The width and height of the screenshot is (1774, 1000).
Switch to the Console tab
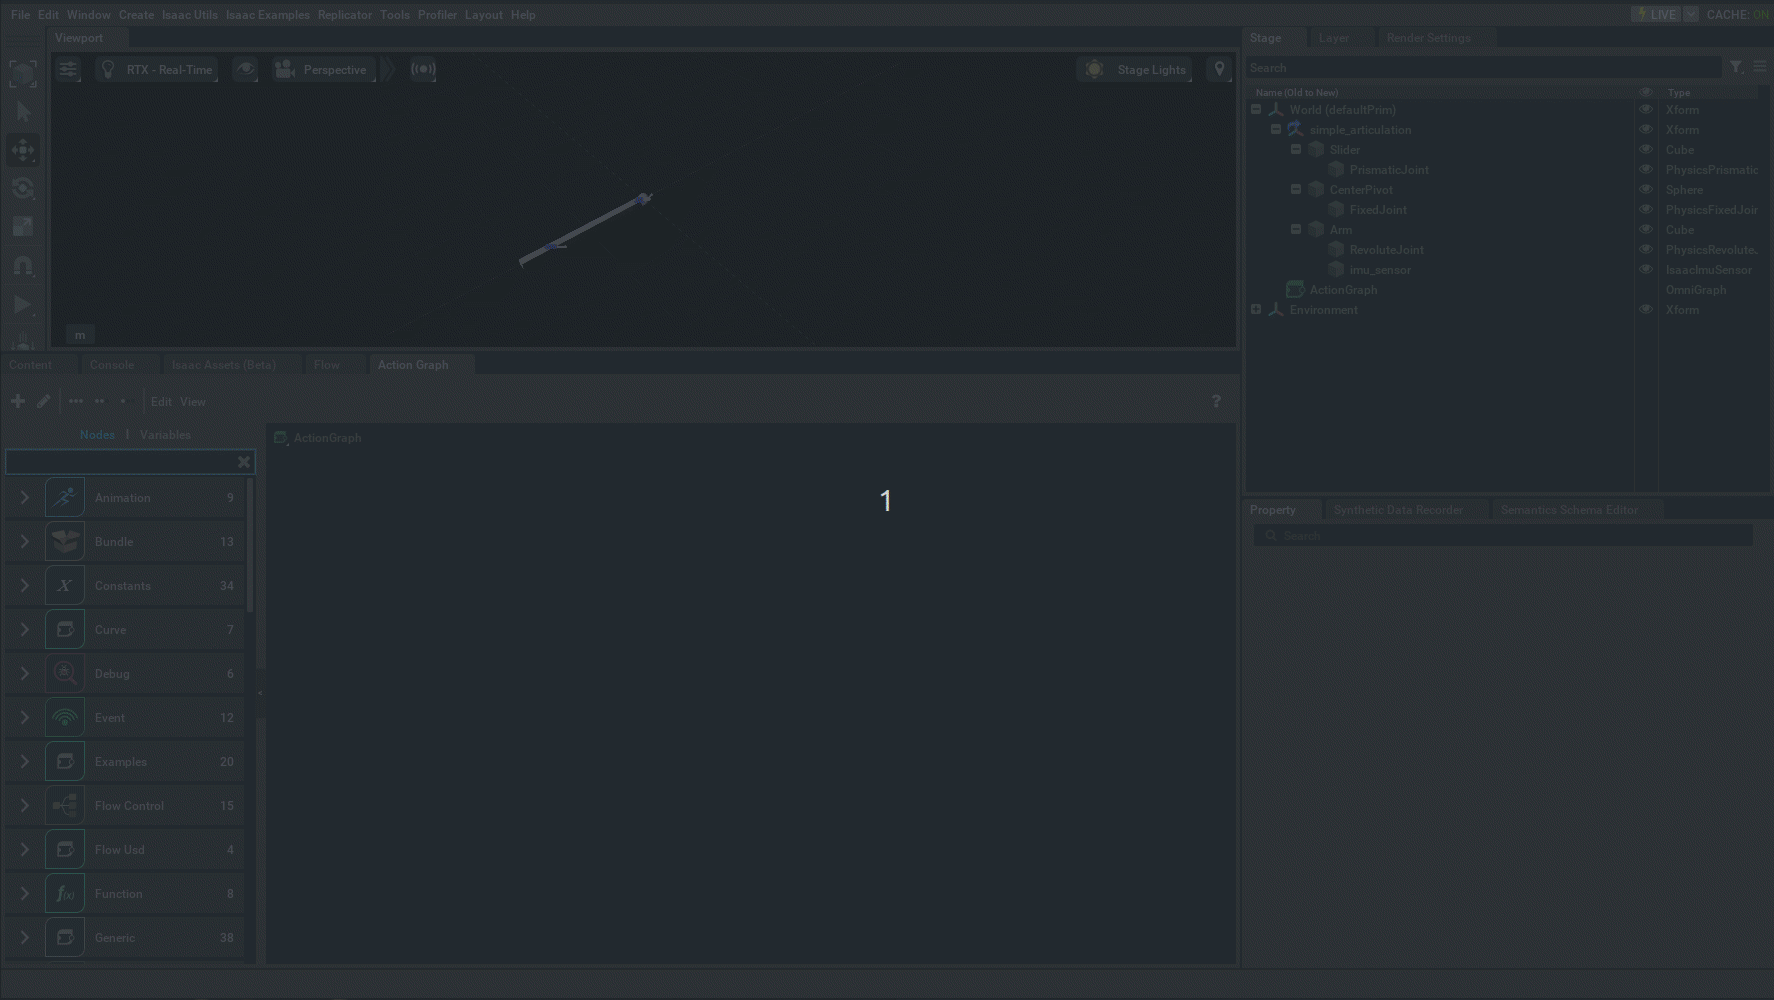tap(112, 365)
